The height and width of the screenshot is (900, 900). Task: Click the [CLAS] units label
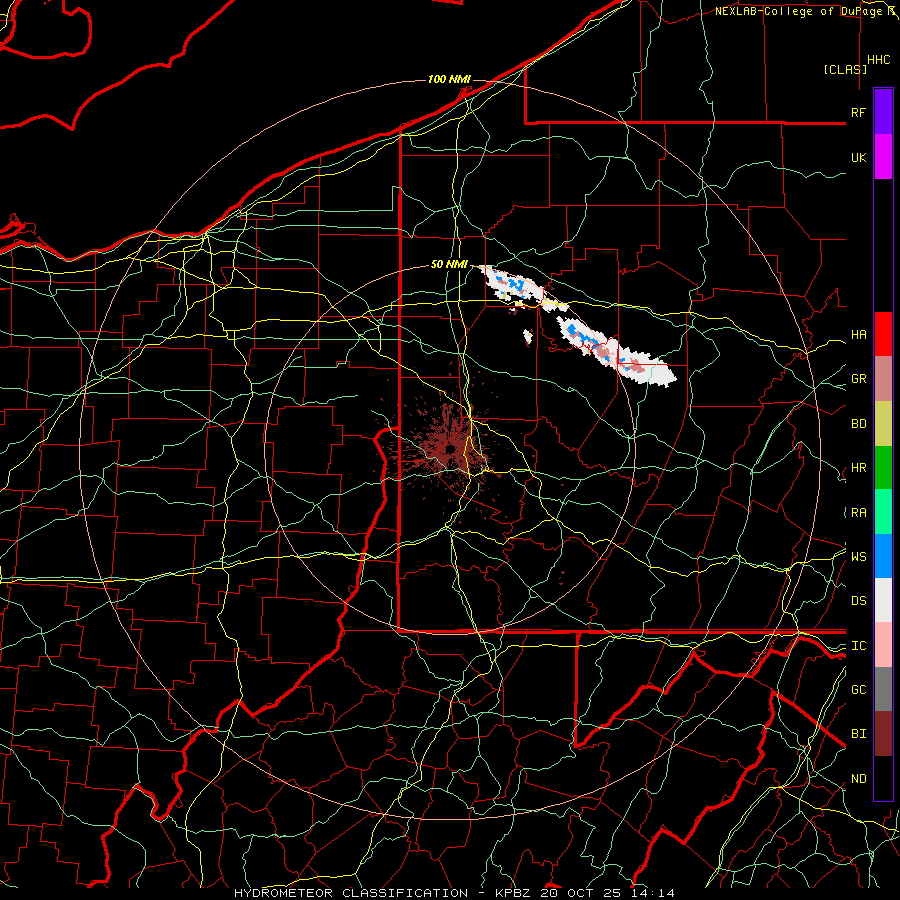point(845,69)
